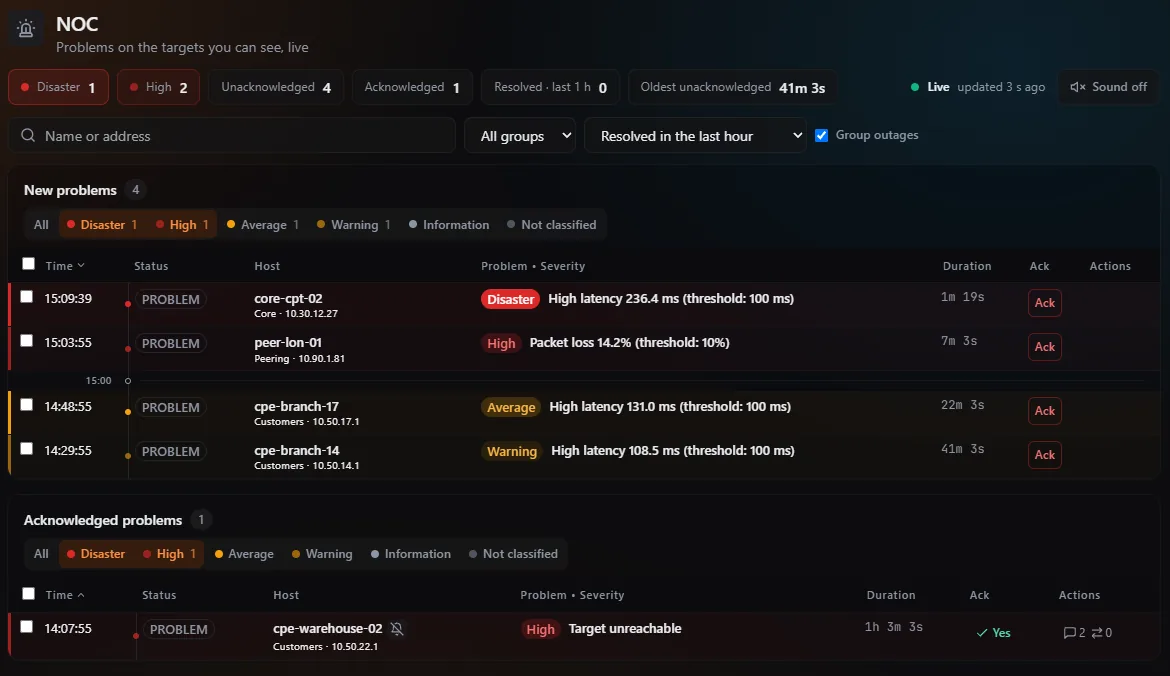This screenshot has height=676, width=1170.
Task: Check the cpe-branch-17 row checkbox
Action: pos(27,404)
